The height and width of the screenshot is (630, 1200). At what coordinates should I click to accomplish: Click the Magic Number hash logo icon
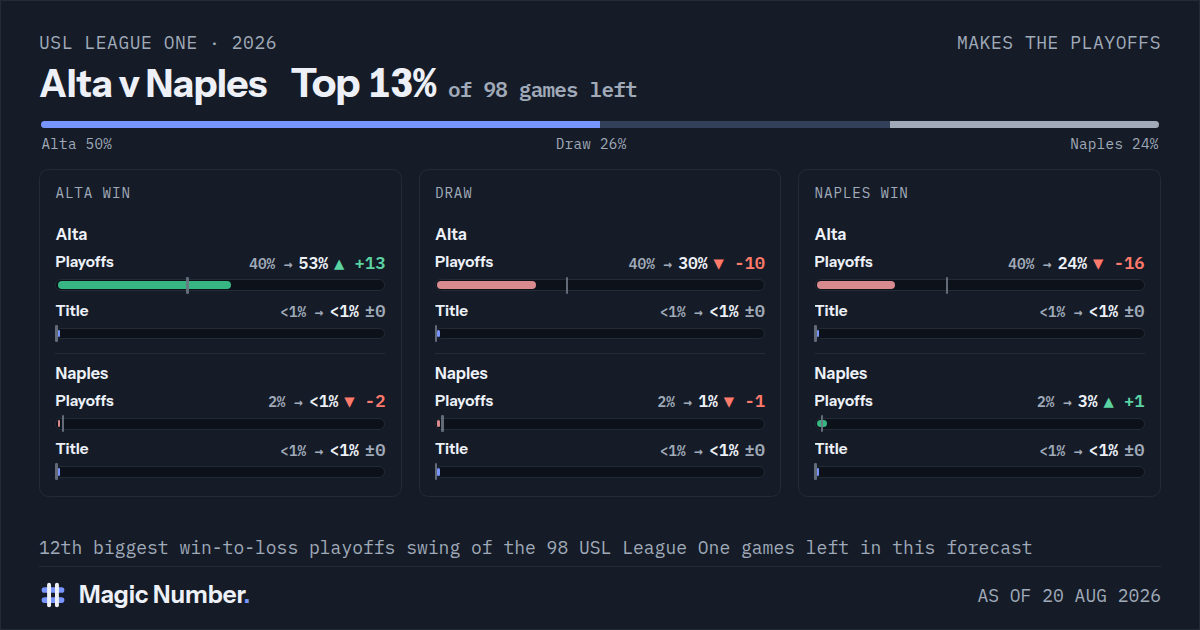[53, 595]
